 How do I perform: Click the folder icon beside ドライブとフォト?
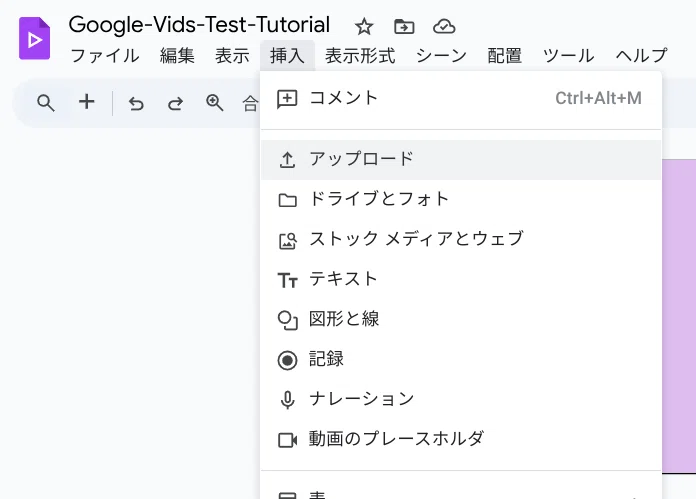click(x=287, y=200)
